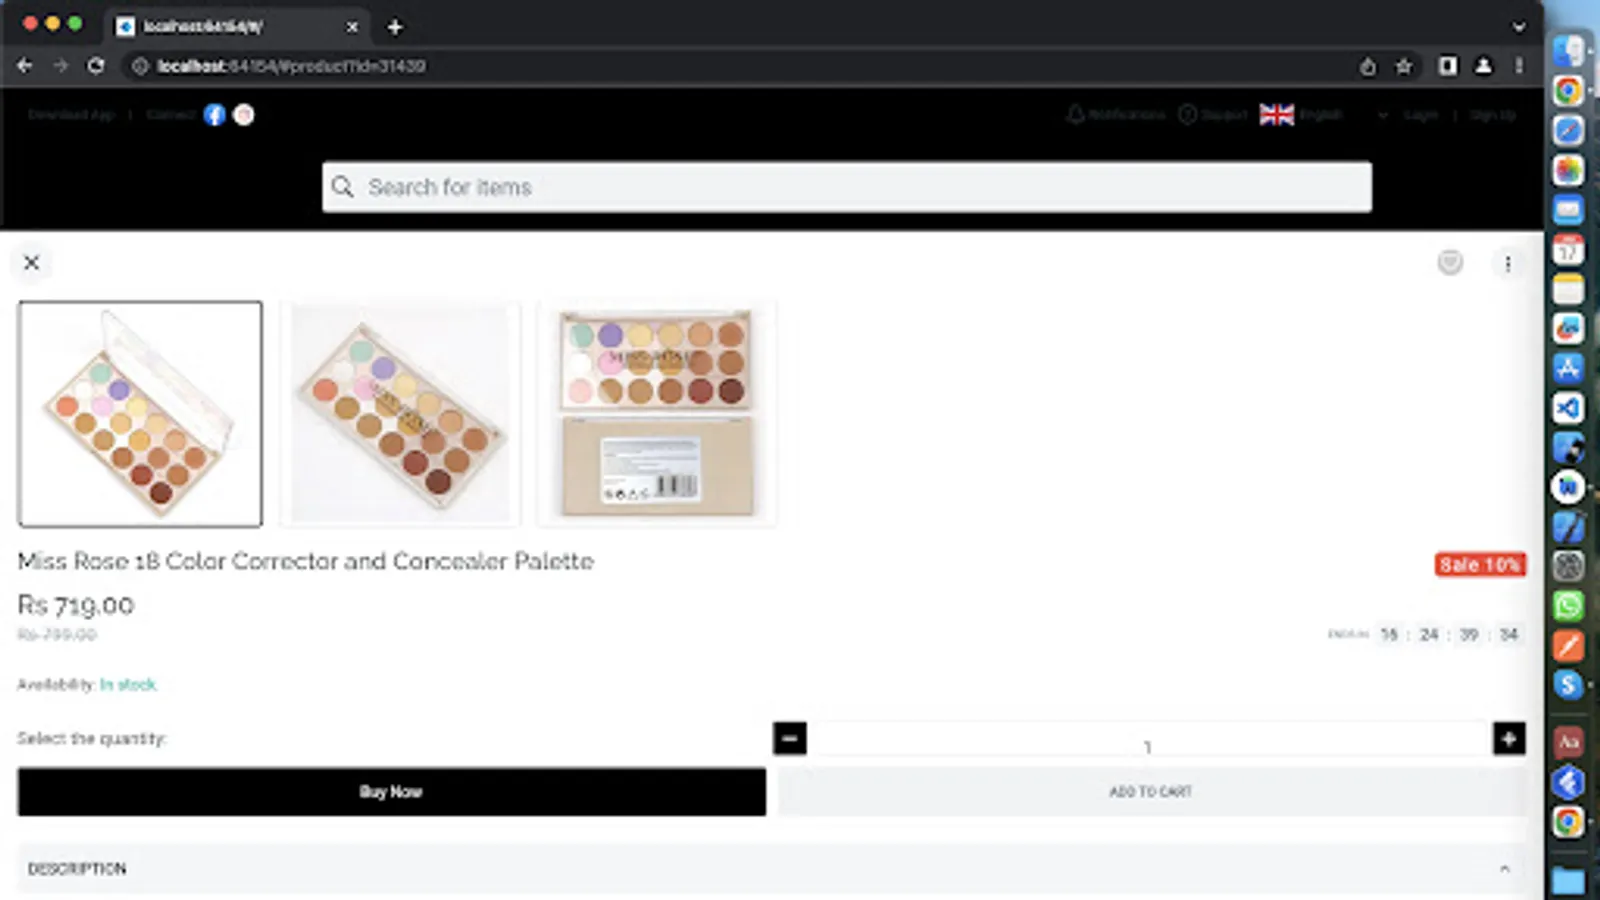The image size is (1600, 900).
Task: Decrease quantity with the minus button
Action: (790, 739)
